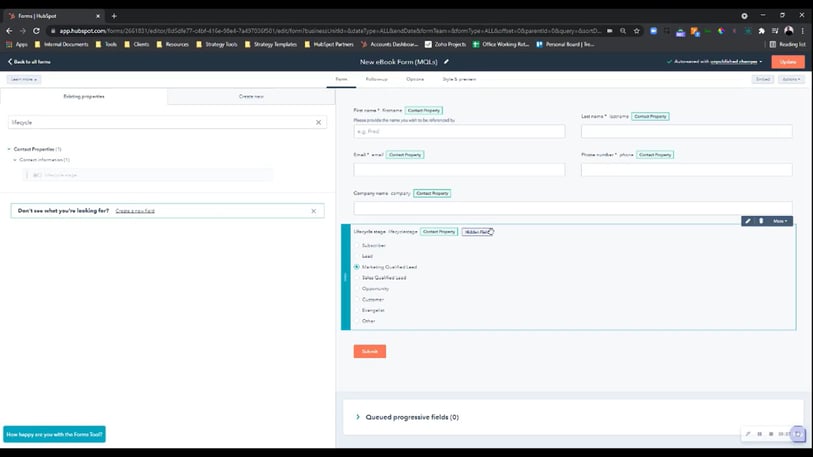Viewport: 813px width, 457px height.
Task: Select the Existing properties tab
Action: (84, 96)
